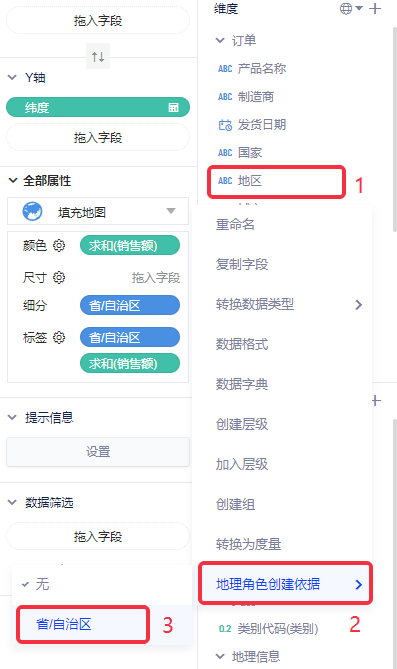Click the globe icon in the 维度 header
Screen dimensions: 397x669
pyautogui.click(x=346, y=9)
